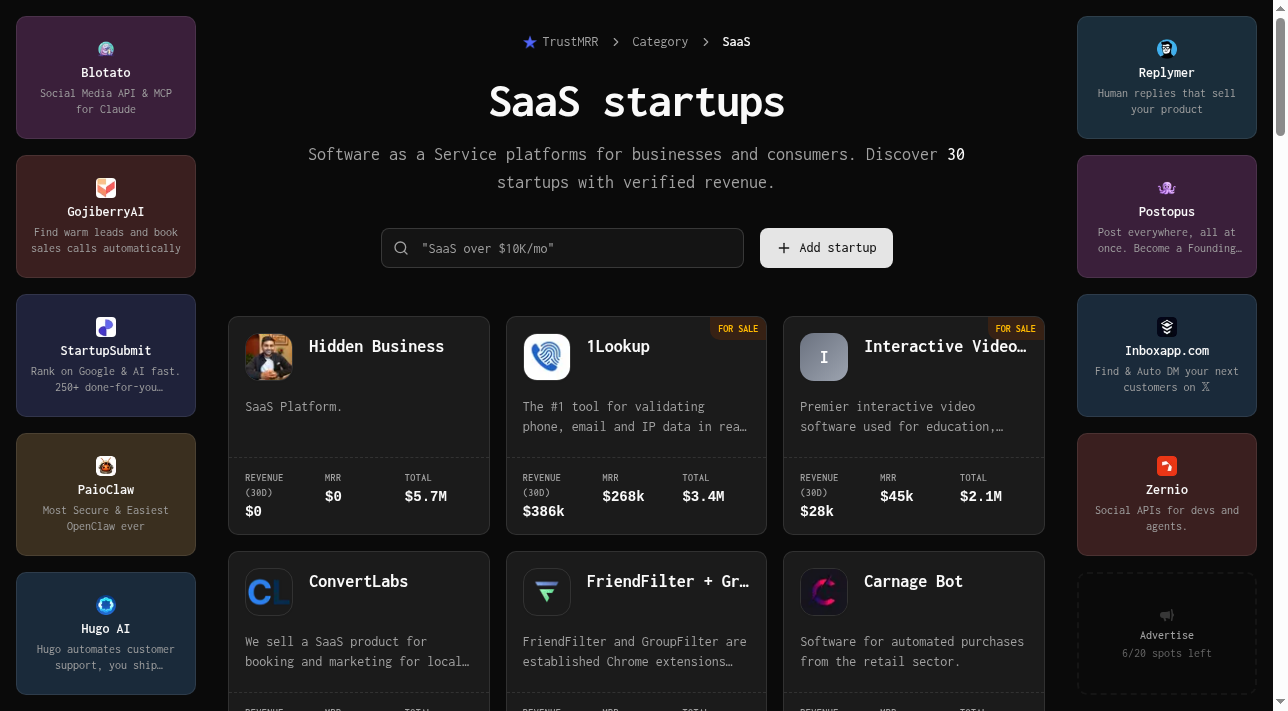
Task: Open the FriendFilter startup title
Action: (x=668, y=581)
